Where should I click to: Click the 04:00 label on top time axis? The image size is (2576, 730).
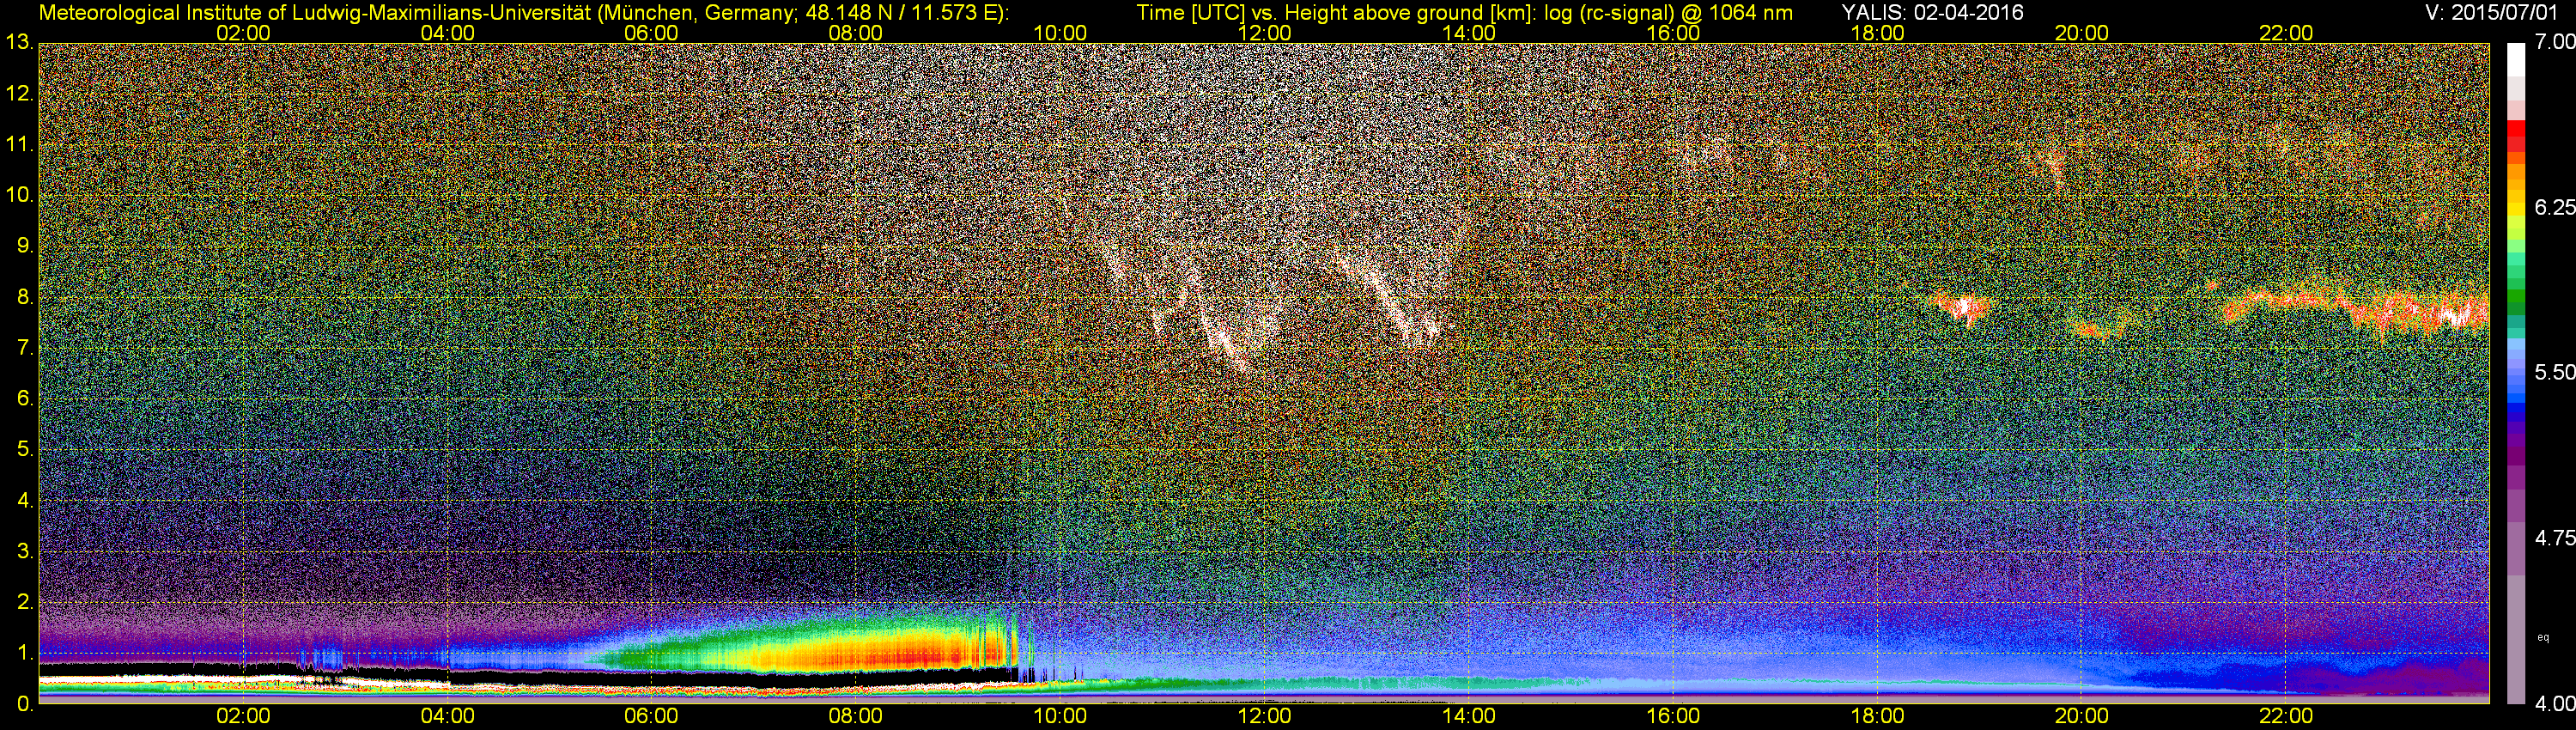(447, 33)
